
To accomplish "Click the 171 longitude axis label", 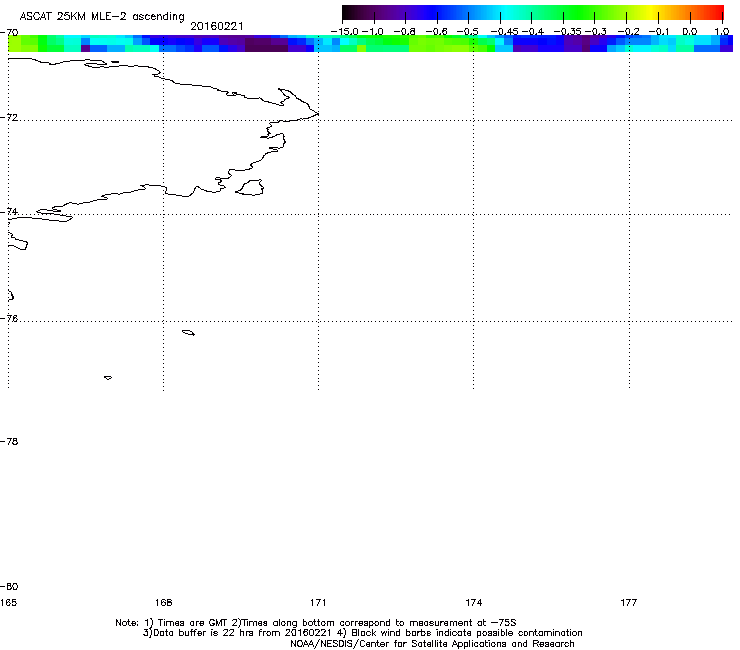I will (318, 603).
